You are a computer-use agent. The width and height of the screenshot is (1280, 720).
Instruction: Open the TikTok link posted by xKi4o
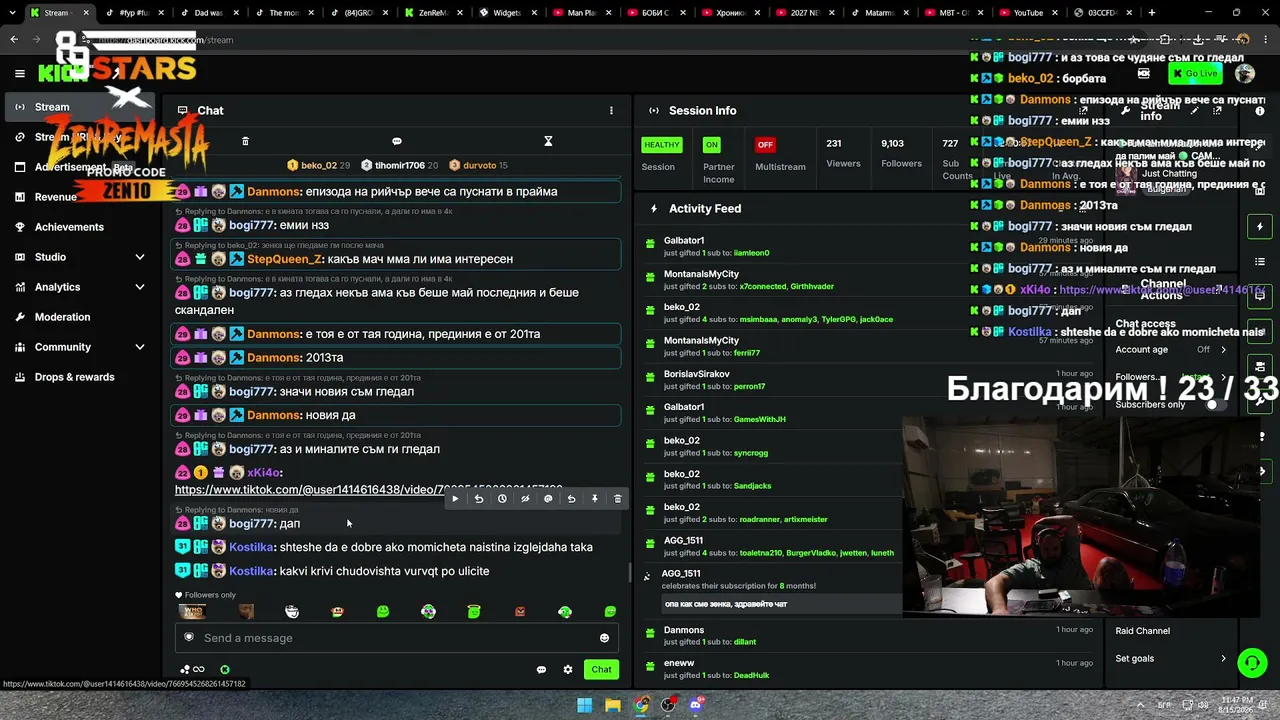tap(368, 490)
